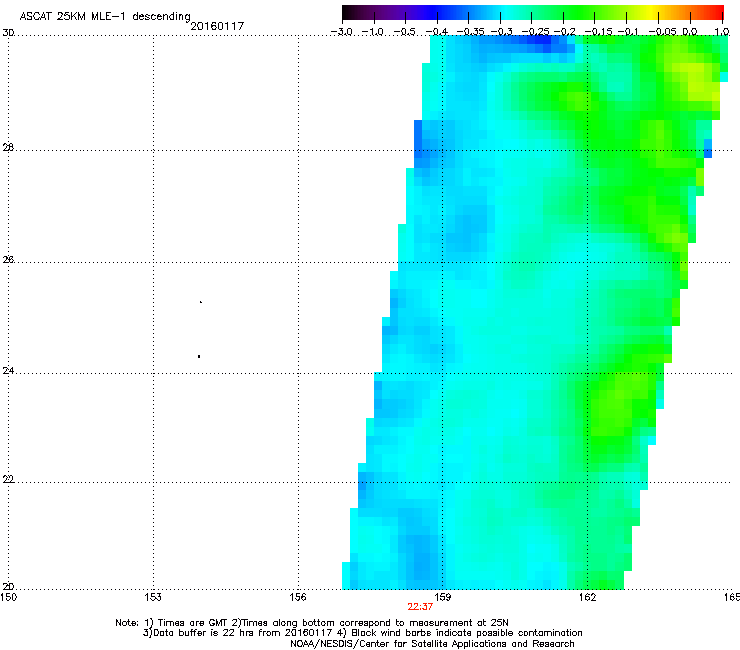Screen dimensions: 740x650
Task: Click the note line 'Times are GMT'
Action: pyautogui.click(x=193, y=623)
